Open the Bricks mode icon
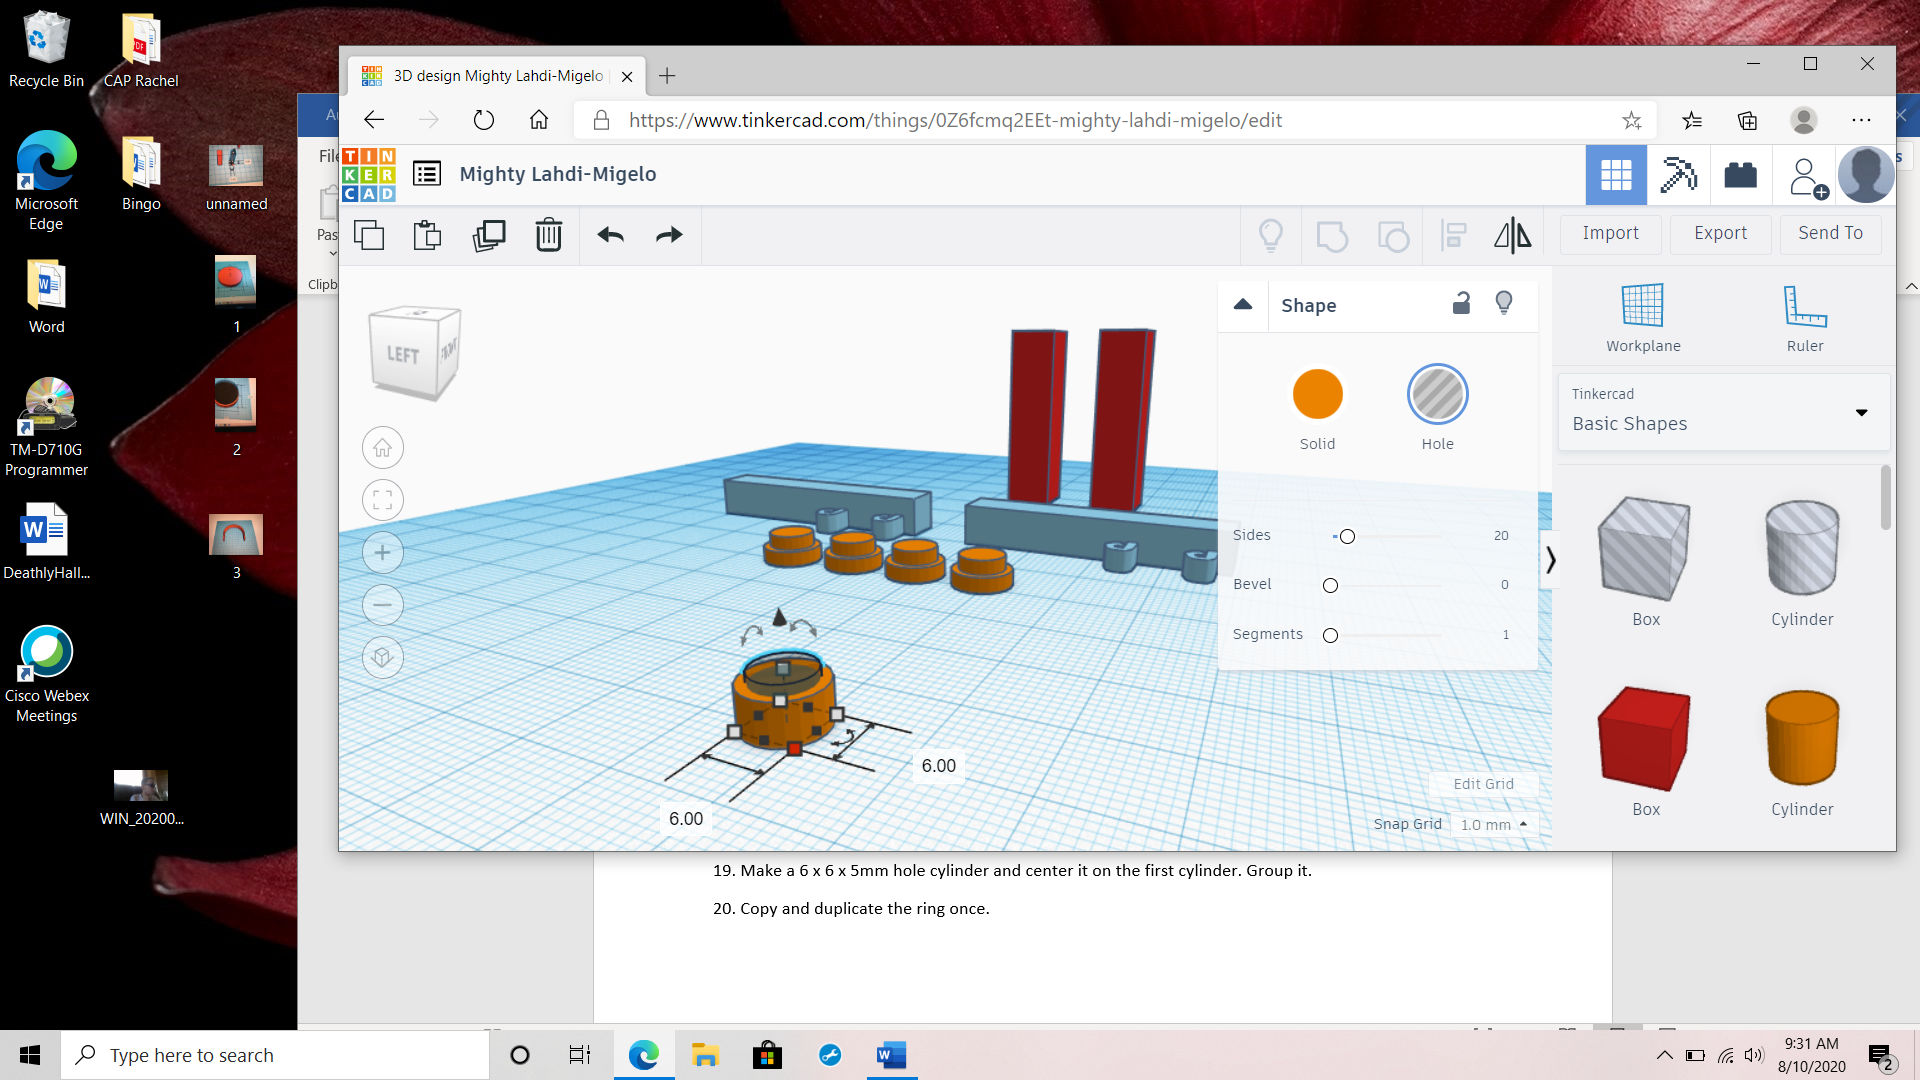 click(1741, 175)
